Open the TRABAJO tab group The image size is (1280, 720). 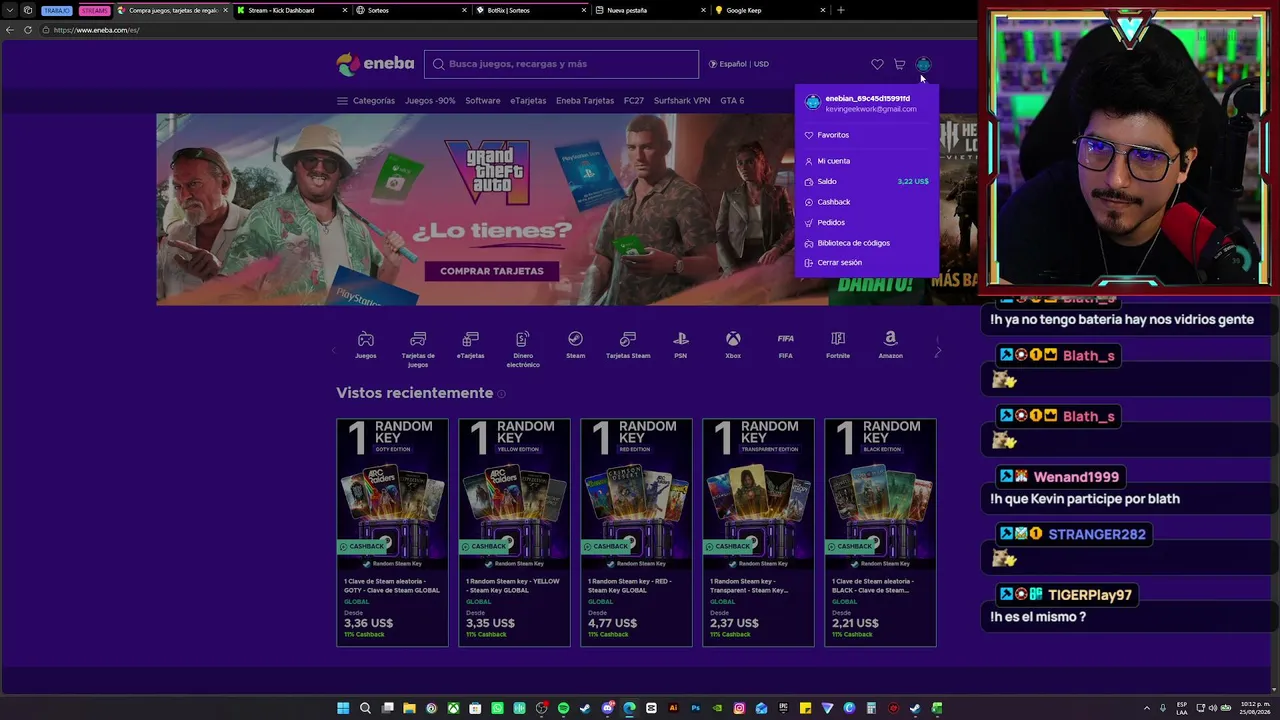(57, 10)
